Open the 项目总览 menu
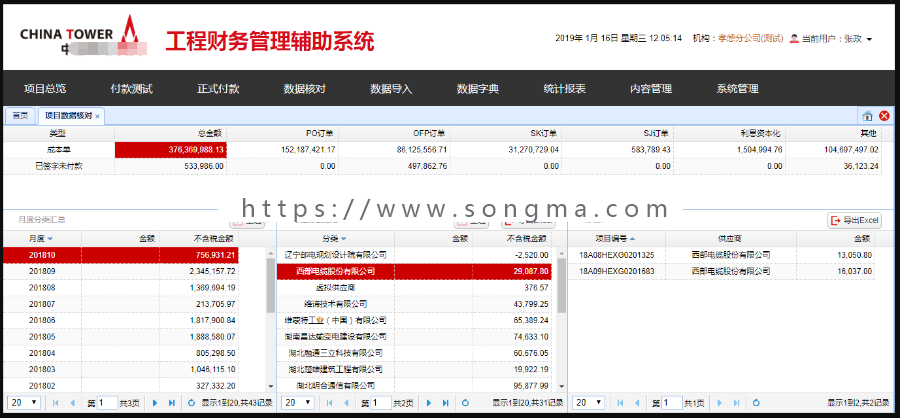Viewport: 900px width, 418px height. pos(45,88)
